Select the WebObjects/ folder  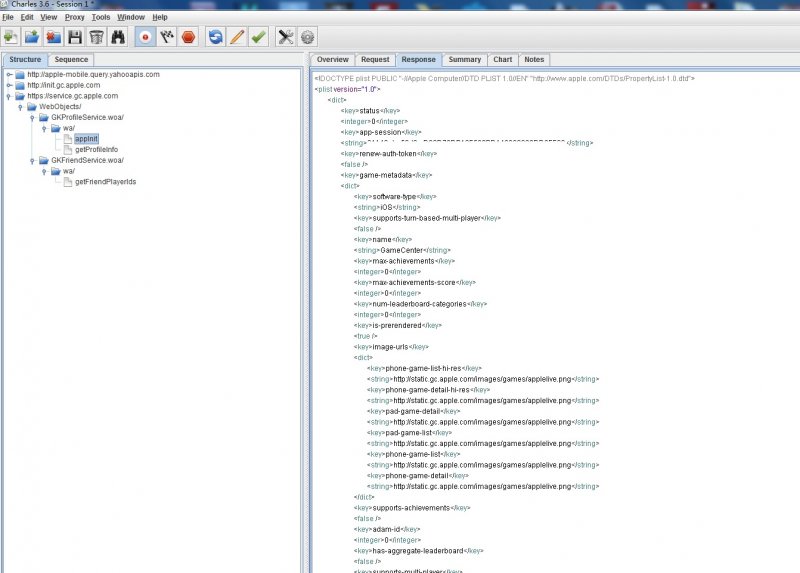point(60,107)
